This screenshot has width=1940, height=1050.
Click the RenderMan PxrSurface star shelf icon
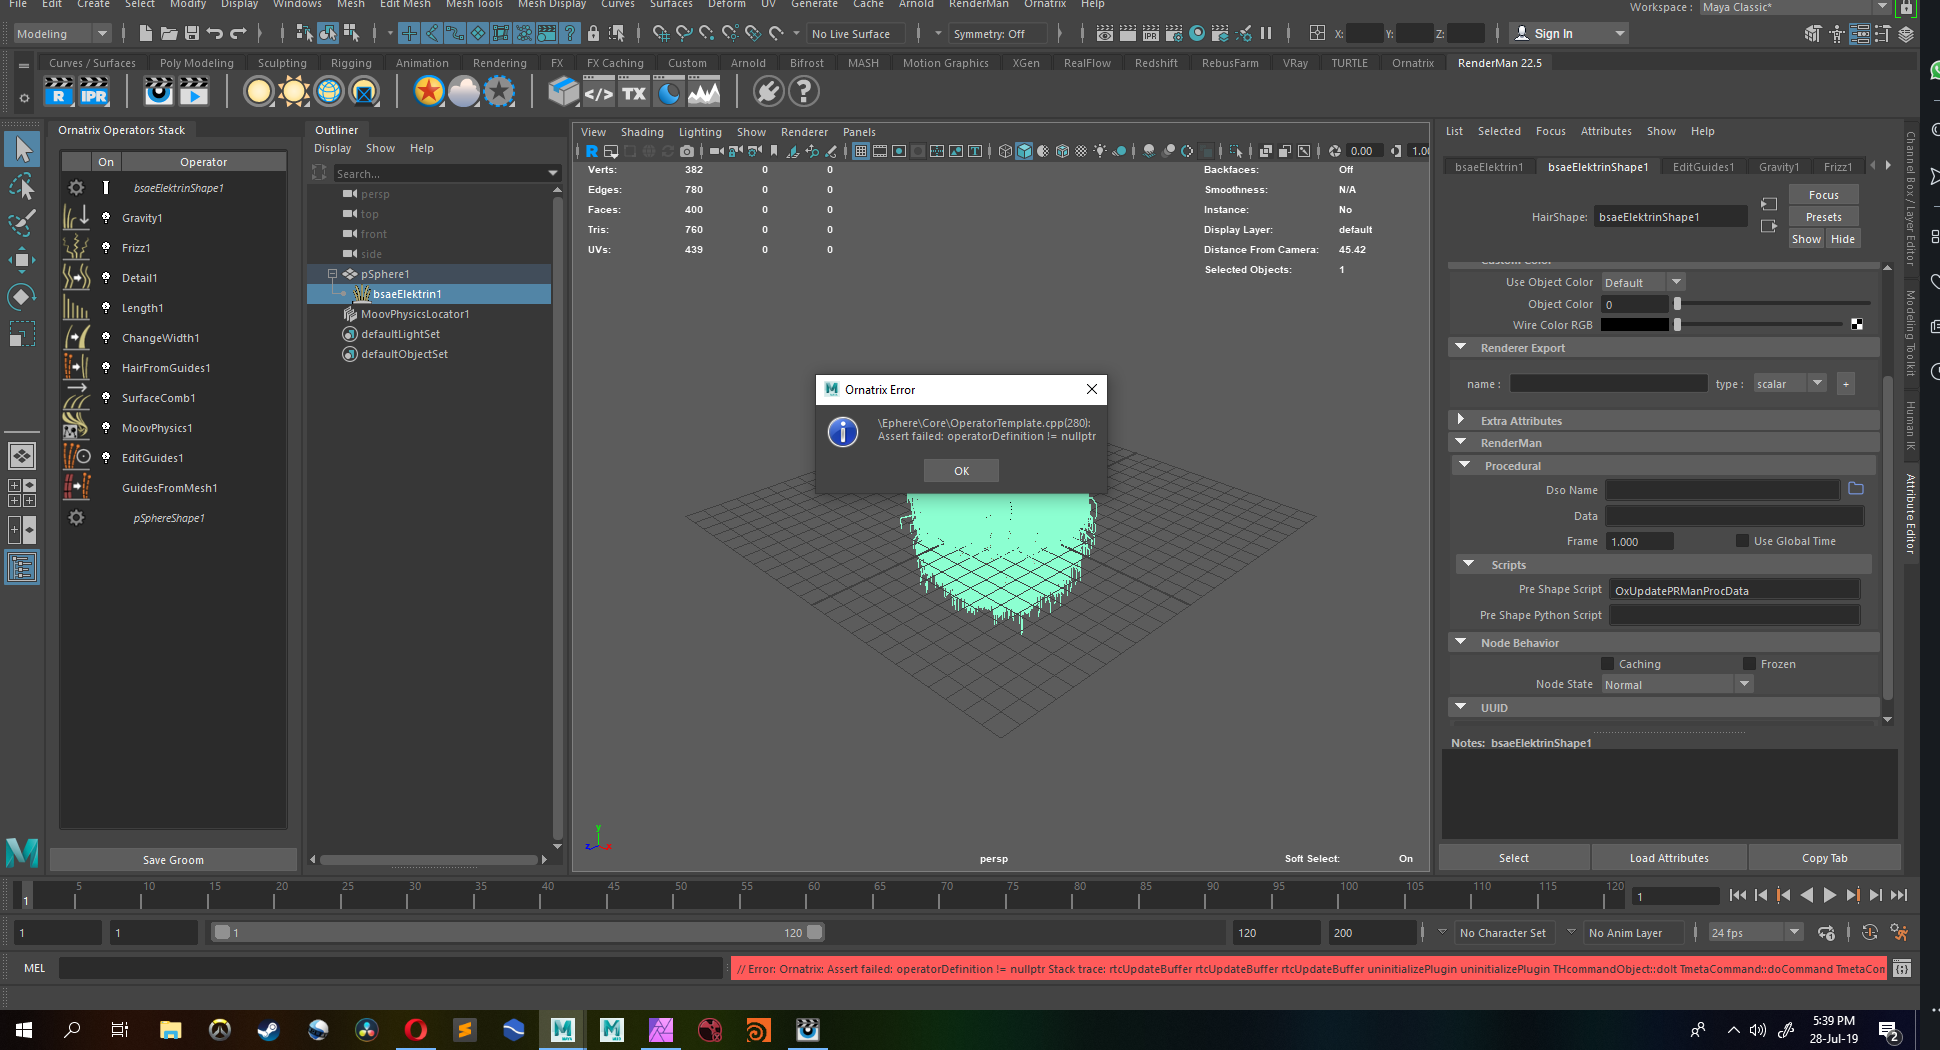[x=429, y=92]
